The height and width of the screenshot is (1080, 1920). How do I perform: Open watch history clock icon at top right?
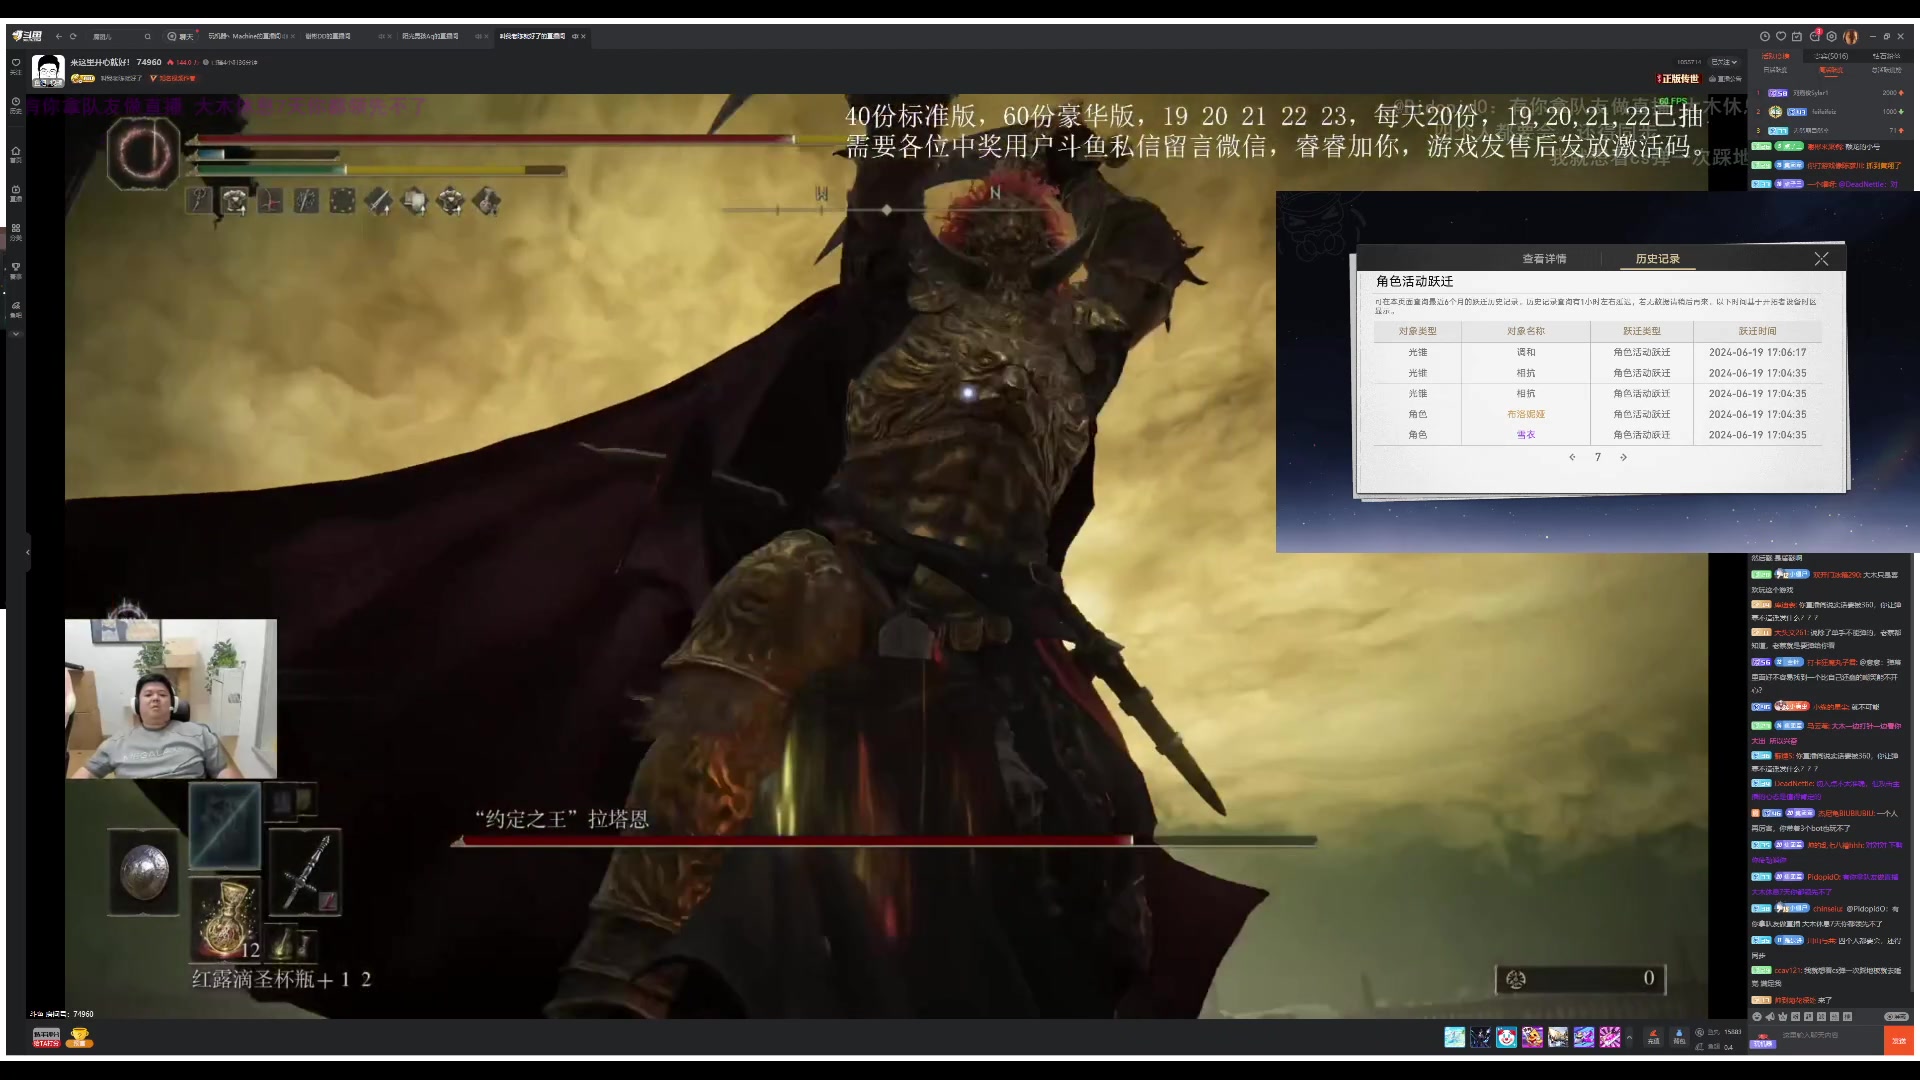1765,36
